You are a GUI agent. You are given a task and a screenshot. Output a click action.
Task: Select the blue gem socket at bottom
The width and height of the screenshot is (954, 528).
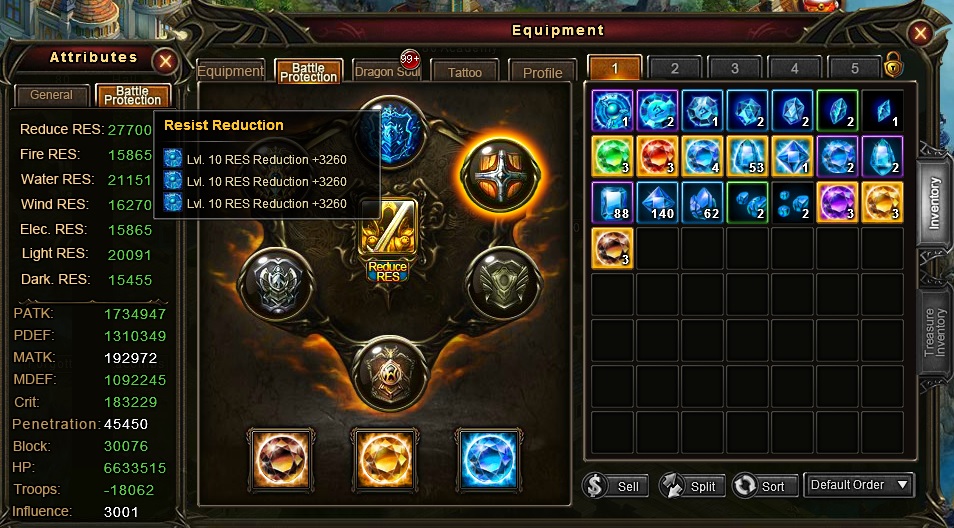tap(489, 460)
